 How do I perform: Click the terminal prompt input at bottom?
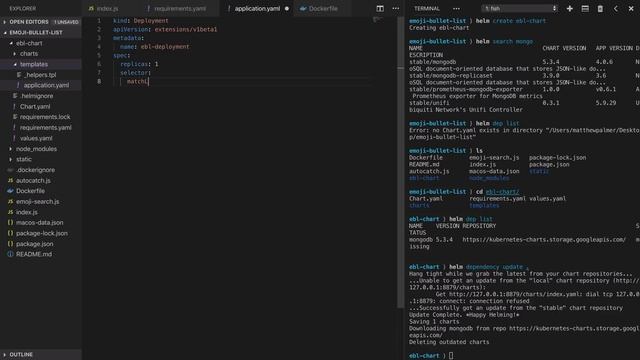pyautogui.click(x=451, y=356)
